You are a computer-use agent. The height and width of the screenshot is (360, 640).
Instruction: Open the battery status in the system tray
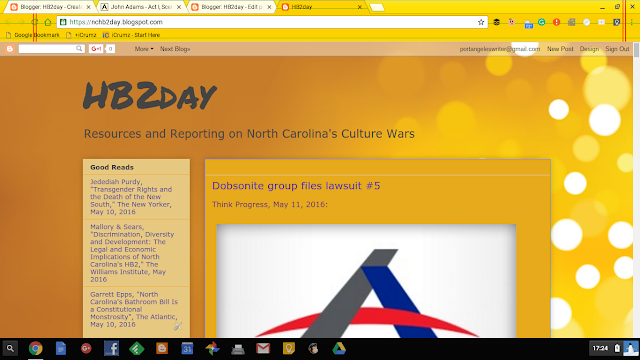pyautogui.click(x=617, y=348)
